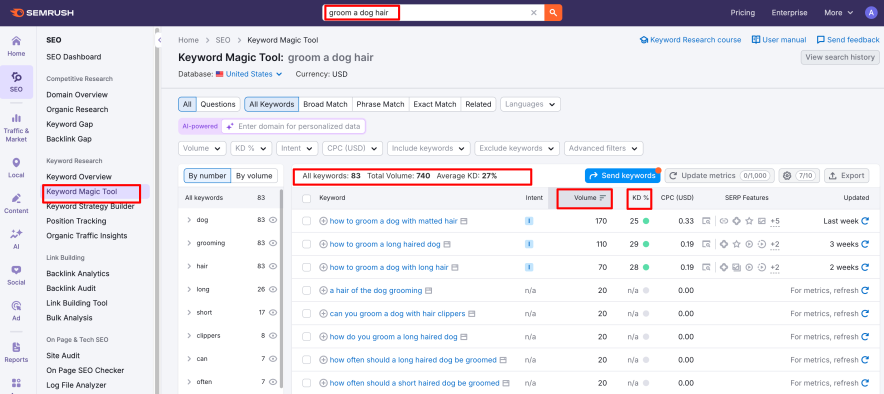Refresh metrics for 'how to groom a dog with matted hair'
This screenshot has width=884, height=394.
tap(865, 221)
